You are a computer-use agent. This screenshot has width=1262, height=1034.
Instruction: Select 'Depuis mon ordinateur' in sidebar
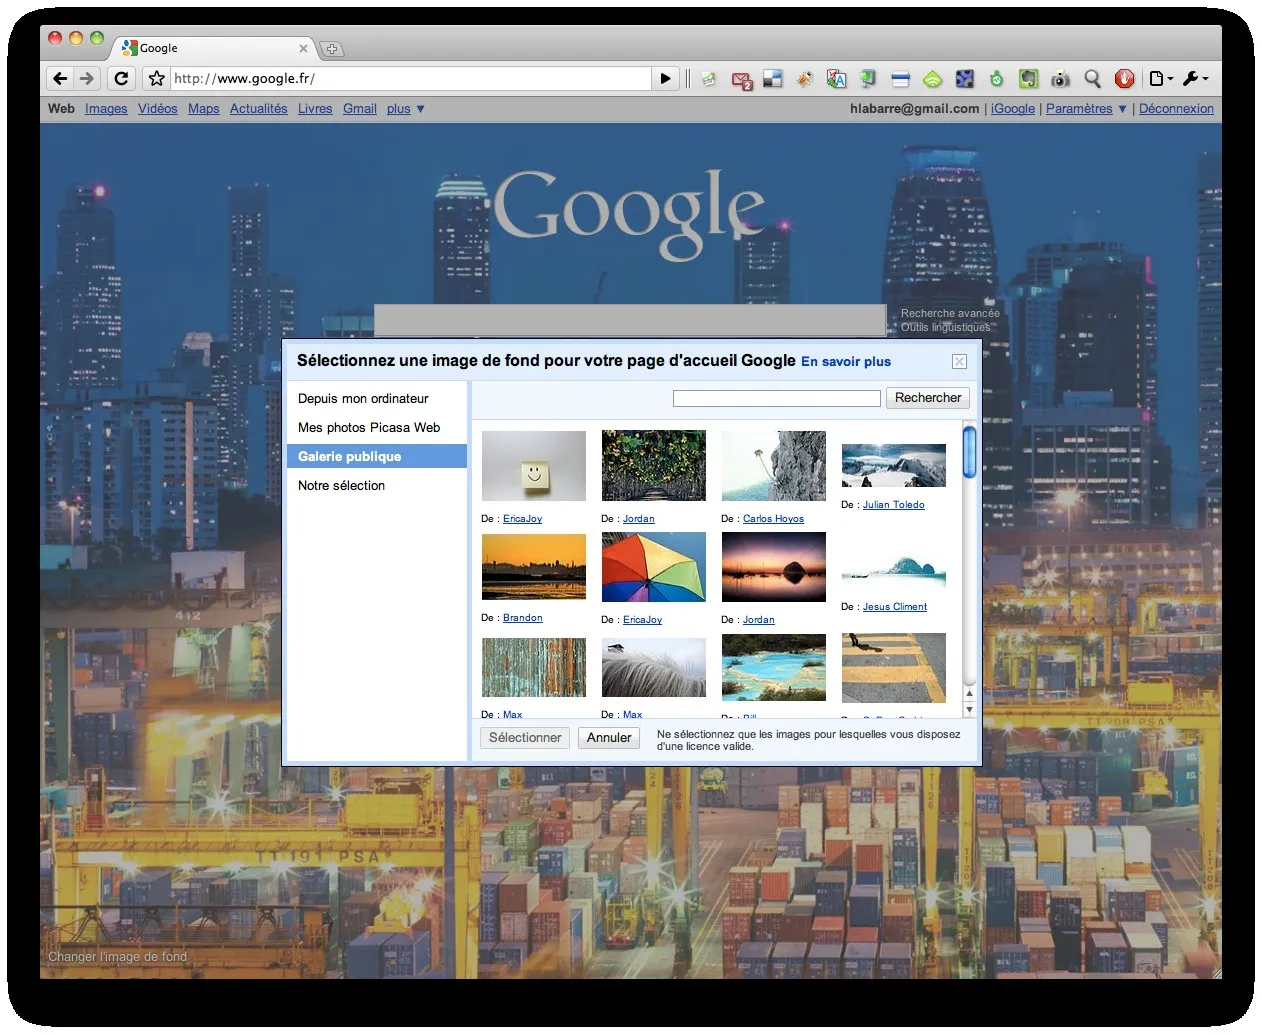(x=377, y=398)
